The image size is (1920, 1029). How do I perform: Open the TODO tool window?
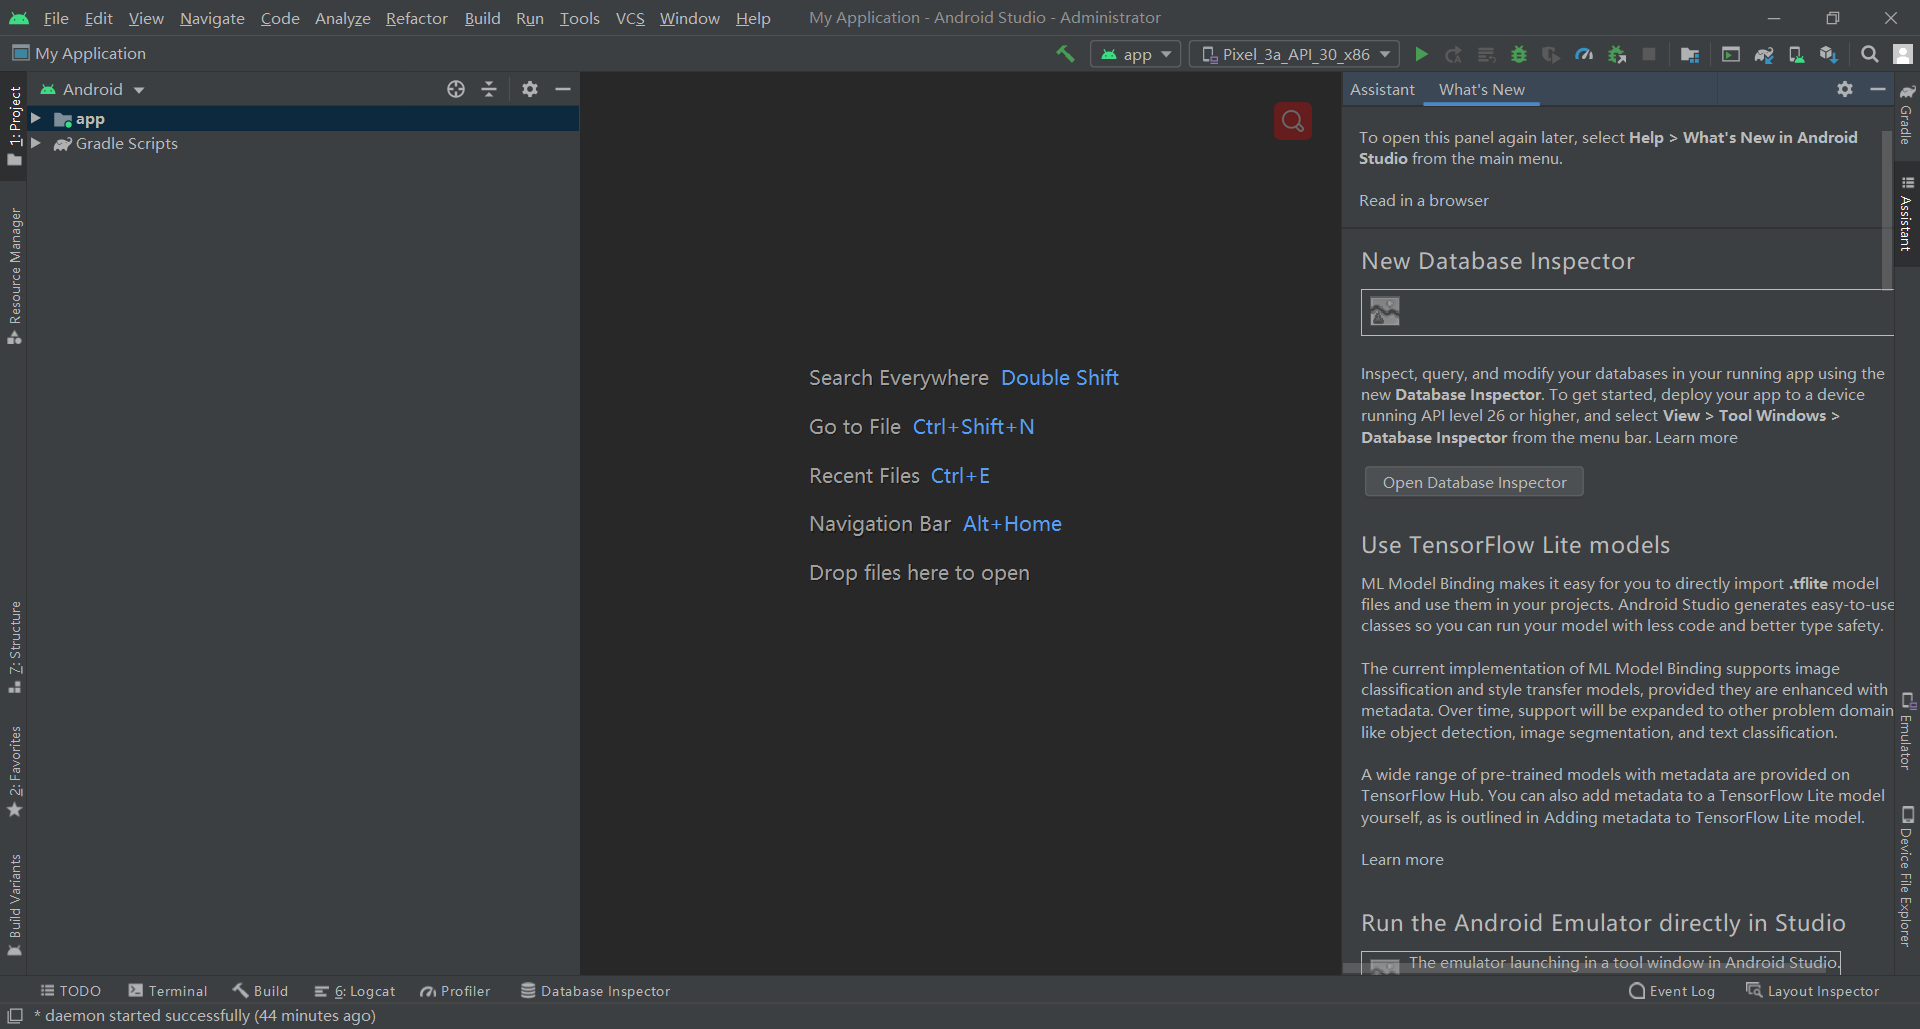pyautogui.click(x=70, y=991)
